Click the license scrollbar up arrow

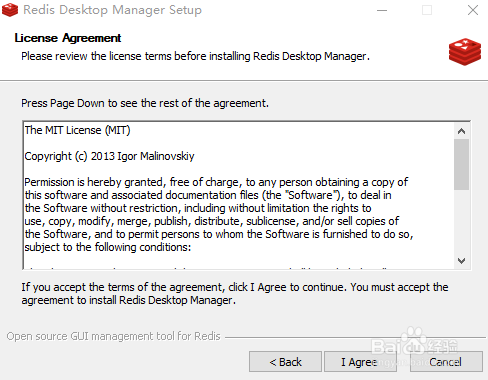tap(461, 131)
